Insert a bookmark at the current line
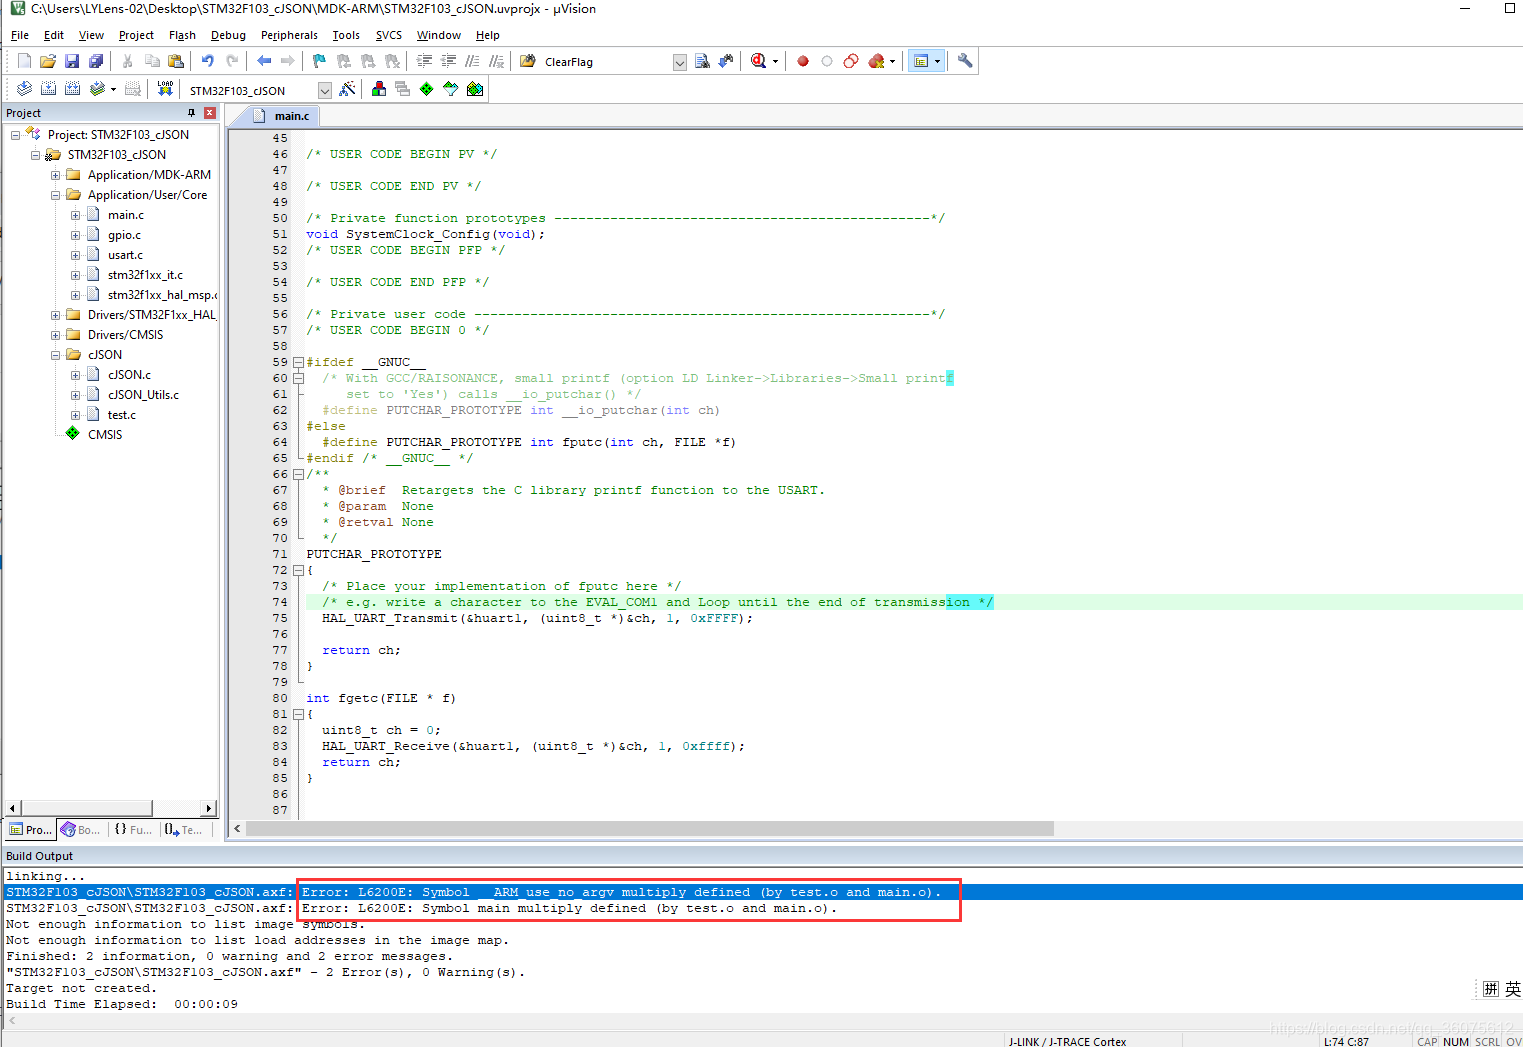Image resolution: width=1523 pixels, height=1047 pixels. point(318,60)
